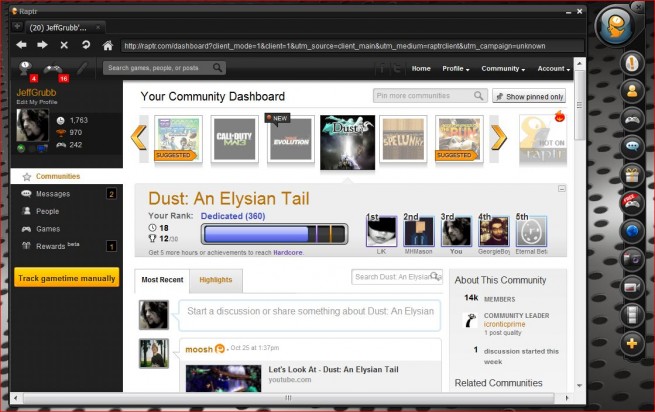Switch to the Most Recent tab
655x412 pixels.
(x=162, y=280)
